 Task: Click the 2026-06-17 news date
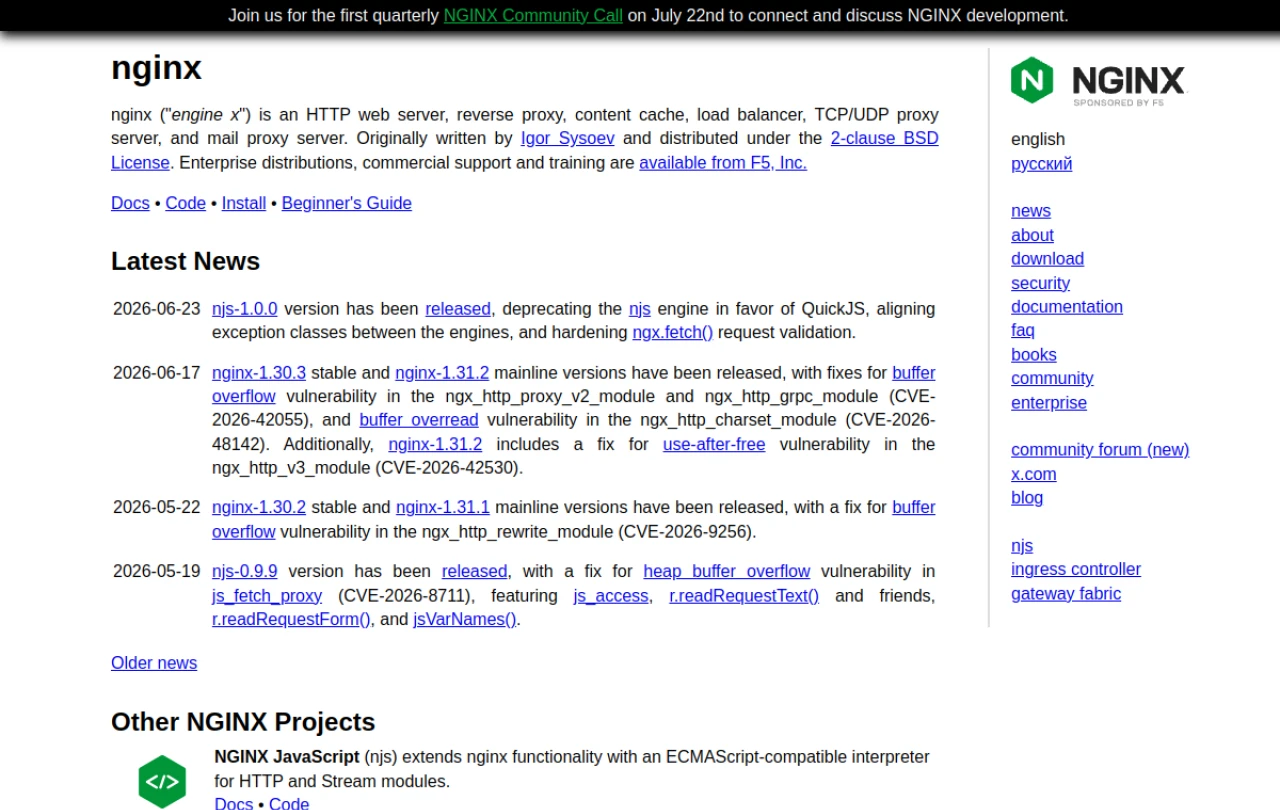point(157,372)
